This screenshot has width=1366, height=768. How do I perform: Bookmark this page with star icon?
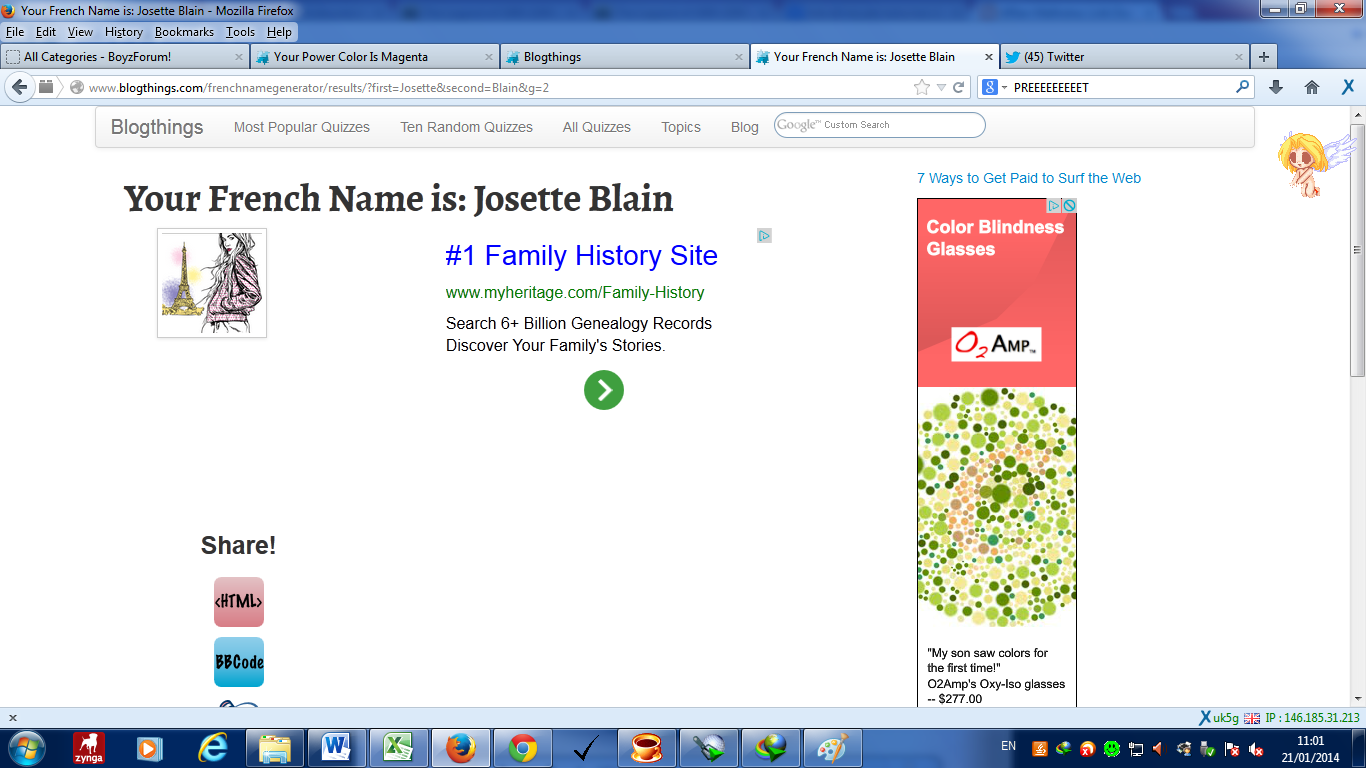click(x=921, y=88)
